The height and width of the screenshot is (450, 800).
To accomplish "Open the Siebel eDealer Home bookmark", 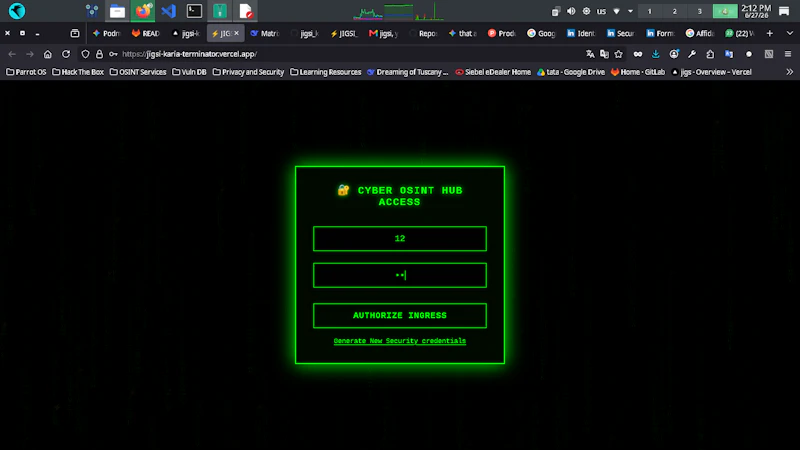I will [493, 72].
